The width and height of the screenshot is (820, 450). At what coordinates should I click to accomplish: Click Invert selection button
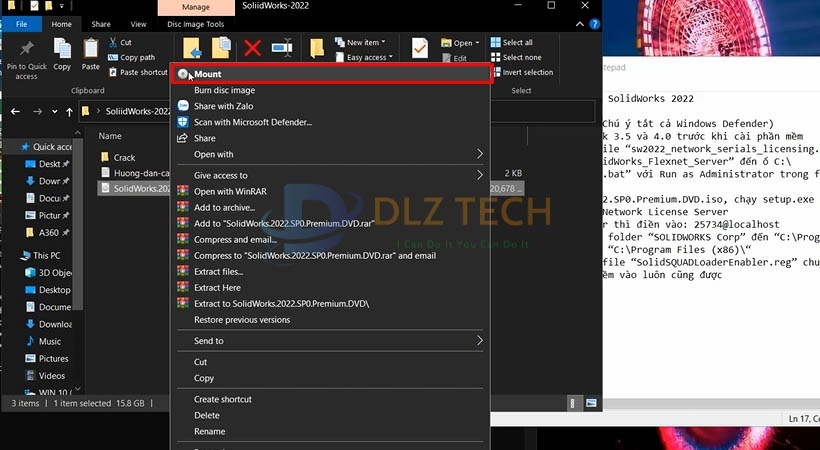coord(526,72)
